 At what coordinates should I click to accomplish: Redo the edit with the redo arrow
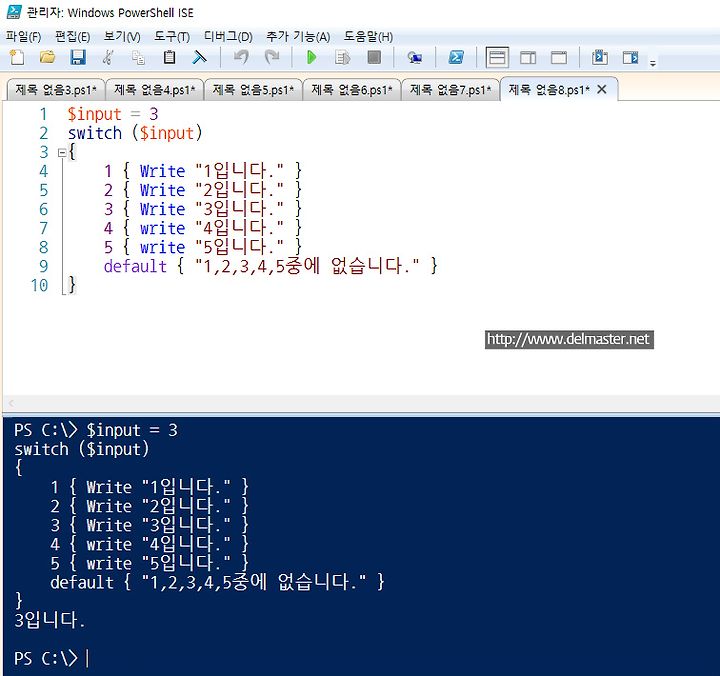[272, 57]
